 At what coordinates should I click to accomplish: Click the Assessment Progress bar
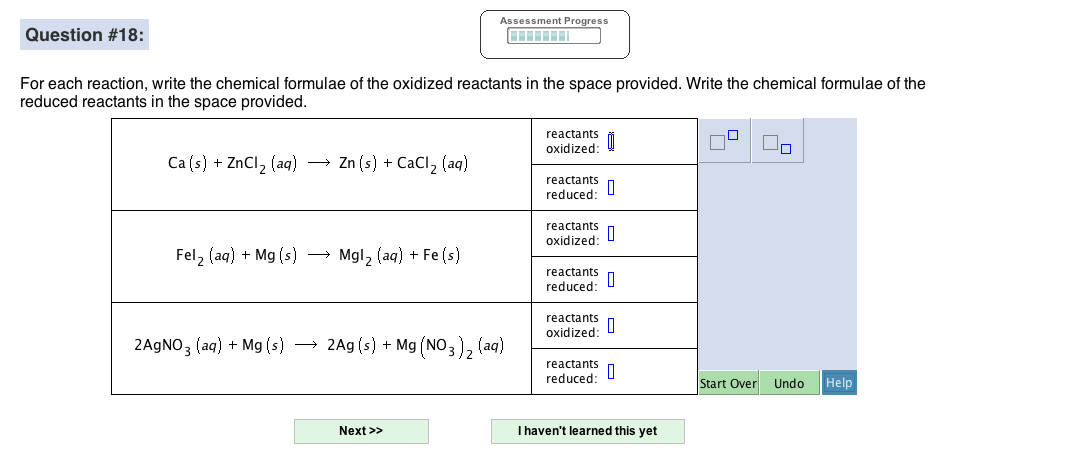tap(554, 37)
